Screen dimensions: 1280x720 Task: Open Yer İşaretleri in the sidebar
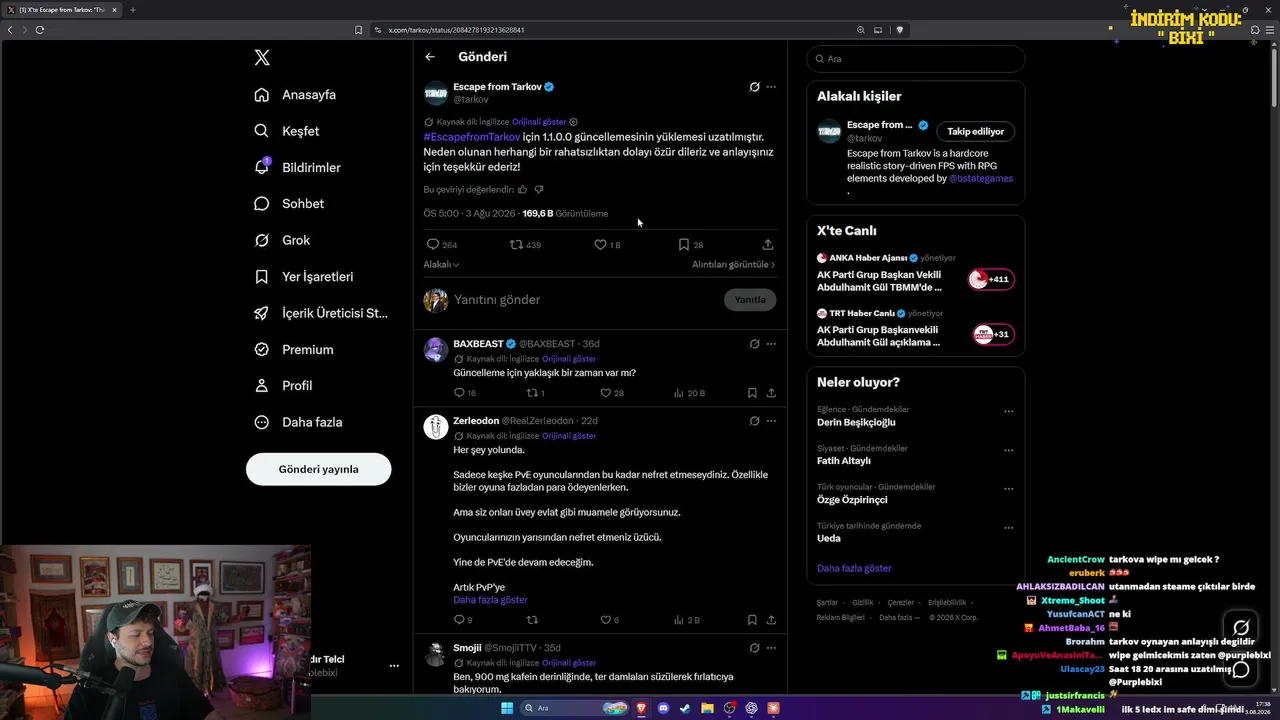point(303,276)
